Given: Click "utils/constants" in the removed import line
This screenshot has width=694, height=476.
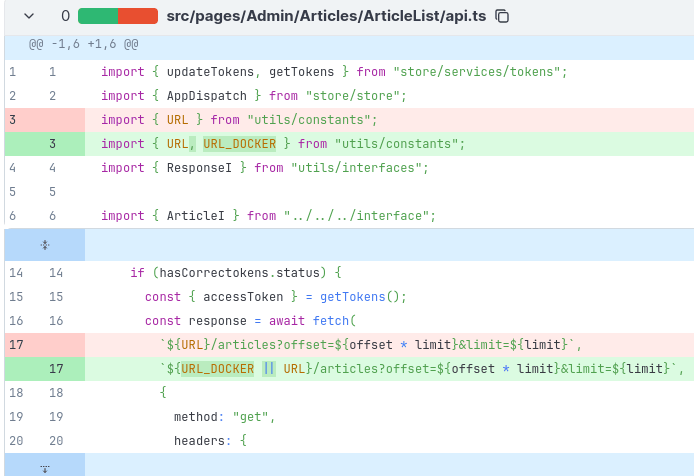Looking at the screenshot, I should point(309,120).
